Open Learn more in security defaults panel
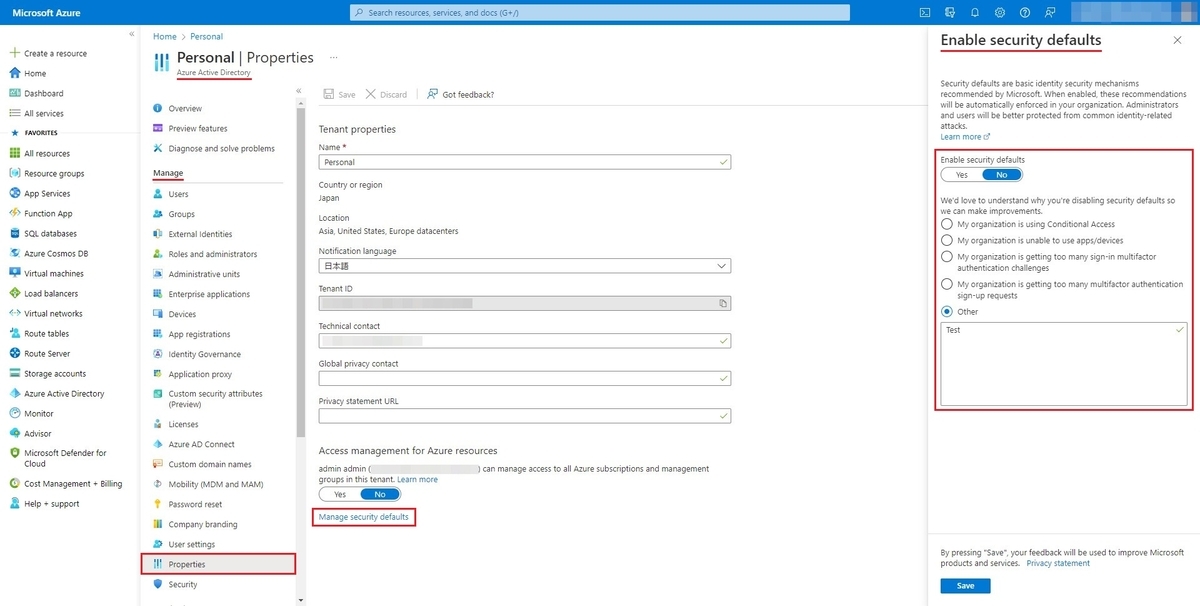The image size is (1200, 606). click(x=965, y=137)
